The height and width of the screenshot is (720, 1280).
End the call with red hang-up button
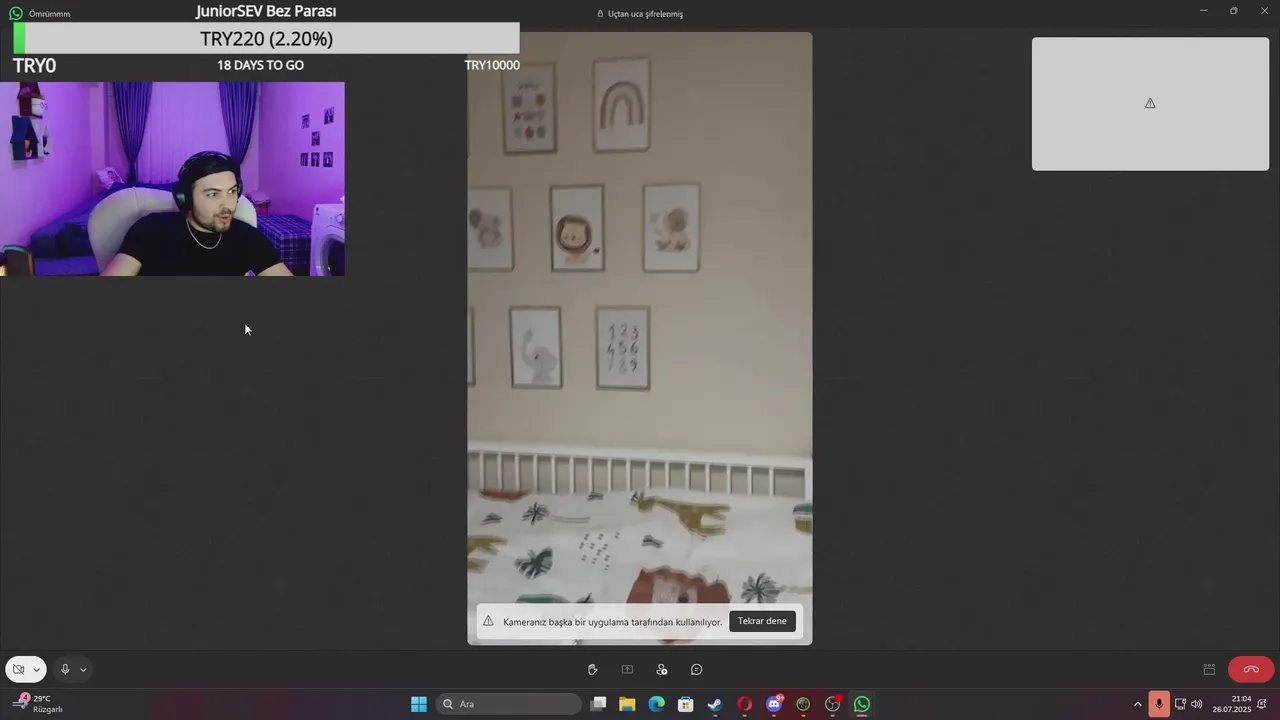point(1251,670)
